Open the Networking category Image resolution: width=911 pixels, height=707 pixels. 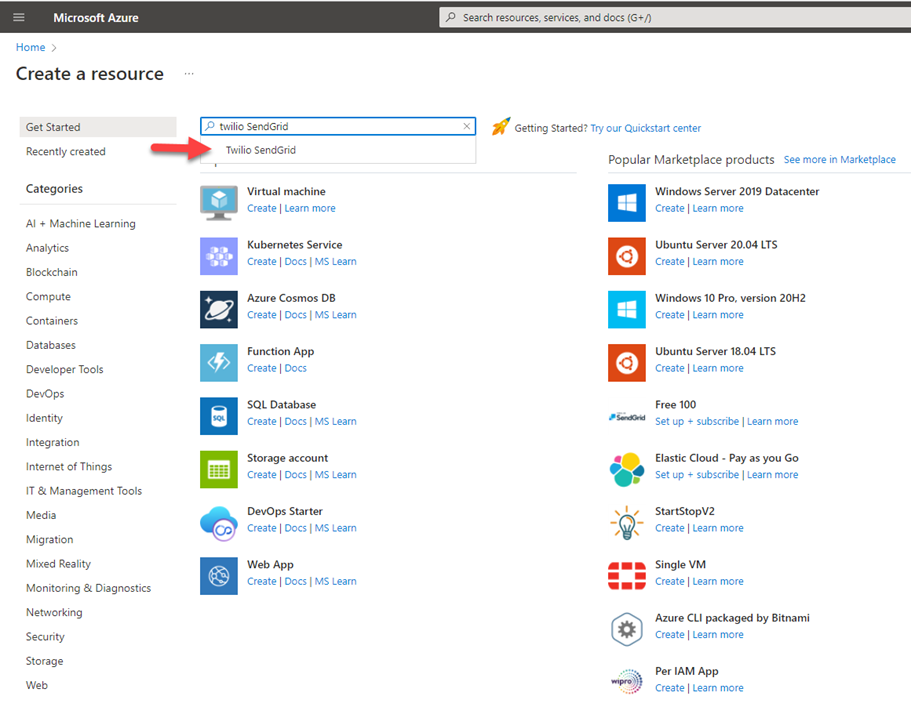tap(54, 613)
